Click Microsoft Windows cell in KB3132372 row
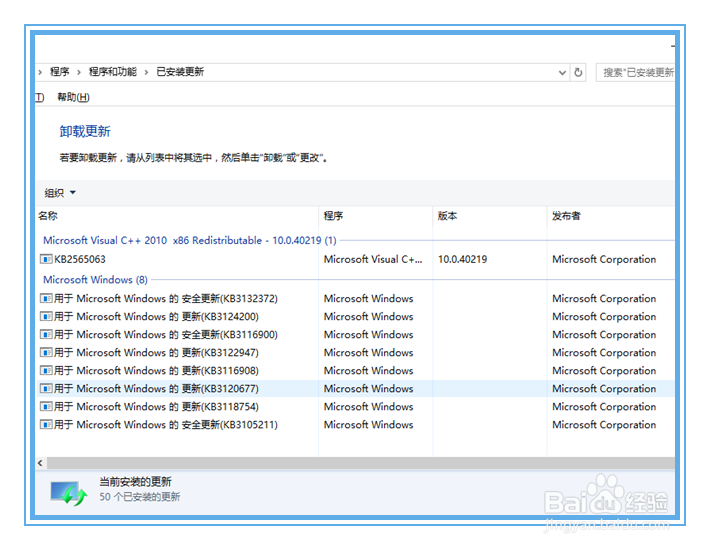The image size is (710, 550). coord(369,299)
